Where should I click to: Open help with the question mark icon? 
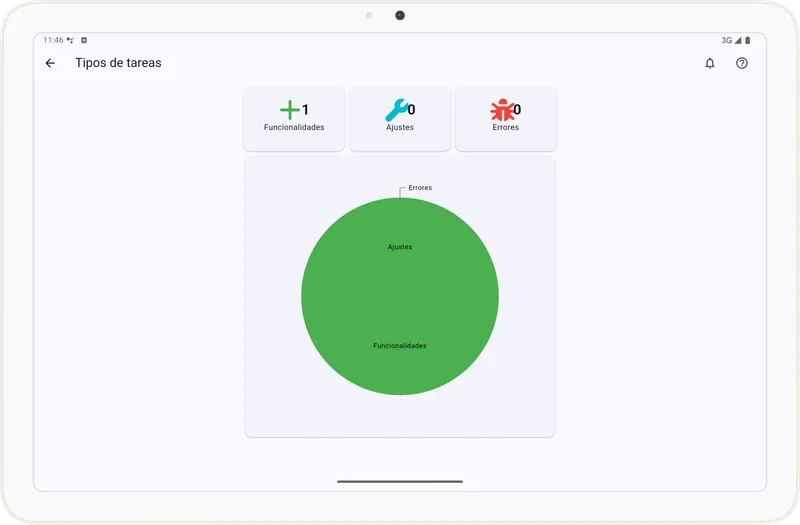click(742, 63)
